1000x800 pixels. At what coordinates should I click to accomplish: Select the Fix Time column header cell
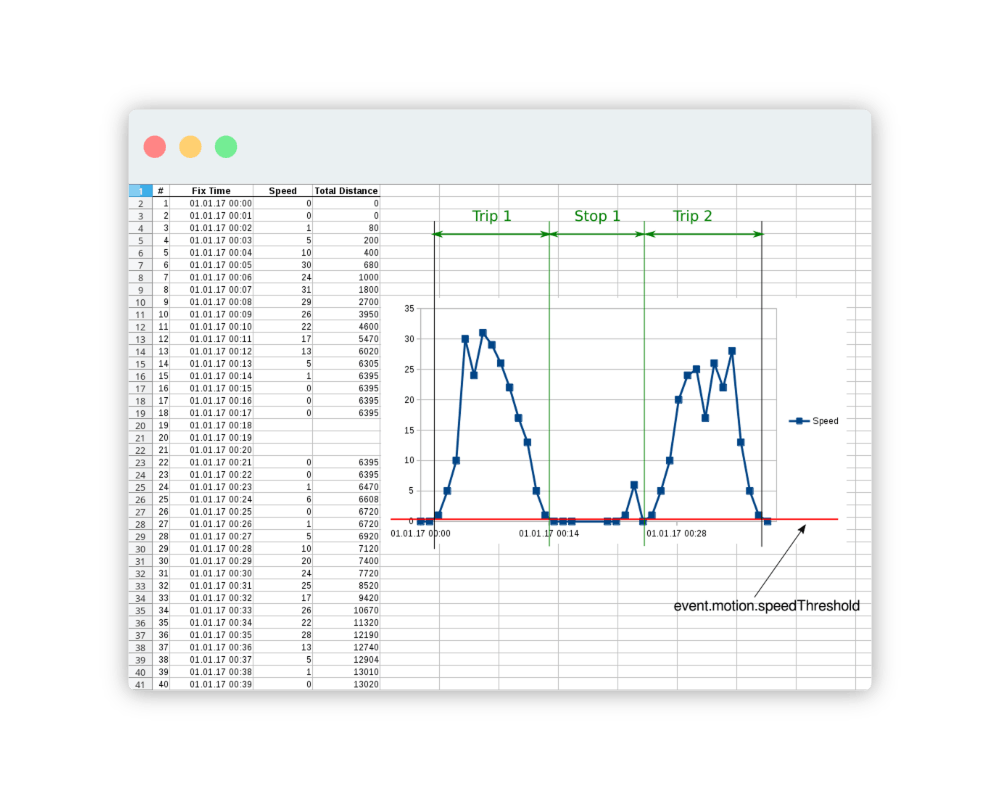(211, 191)
